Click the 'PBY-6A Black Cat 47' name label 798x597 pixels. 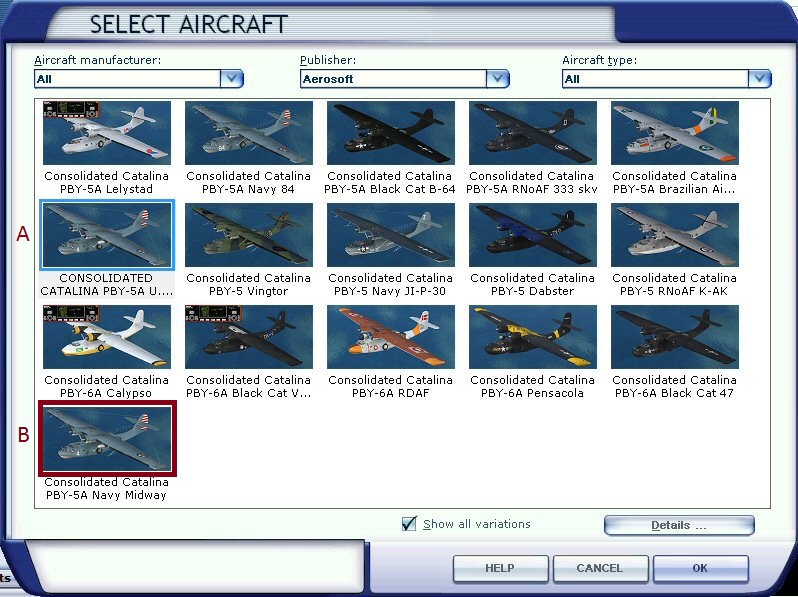pyautogui.click(x=674, y=393)
